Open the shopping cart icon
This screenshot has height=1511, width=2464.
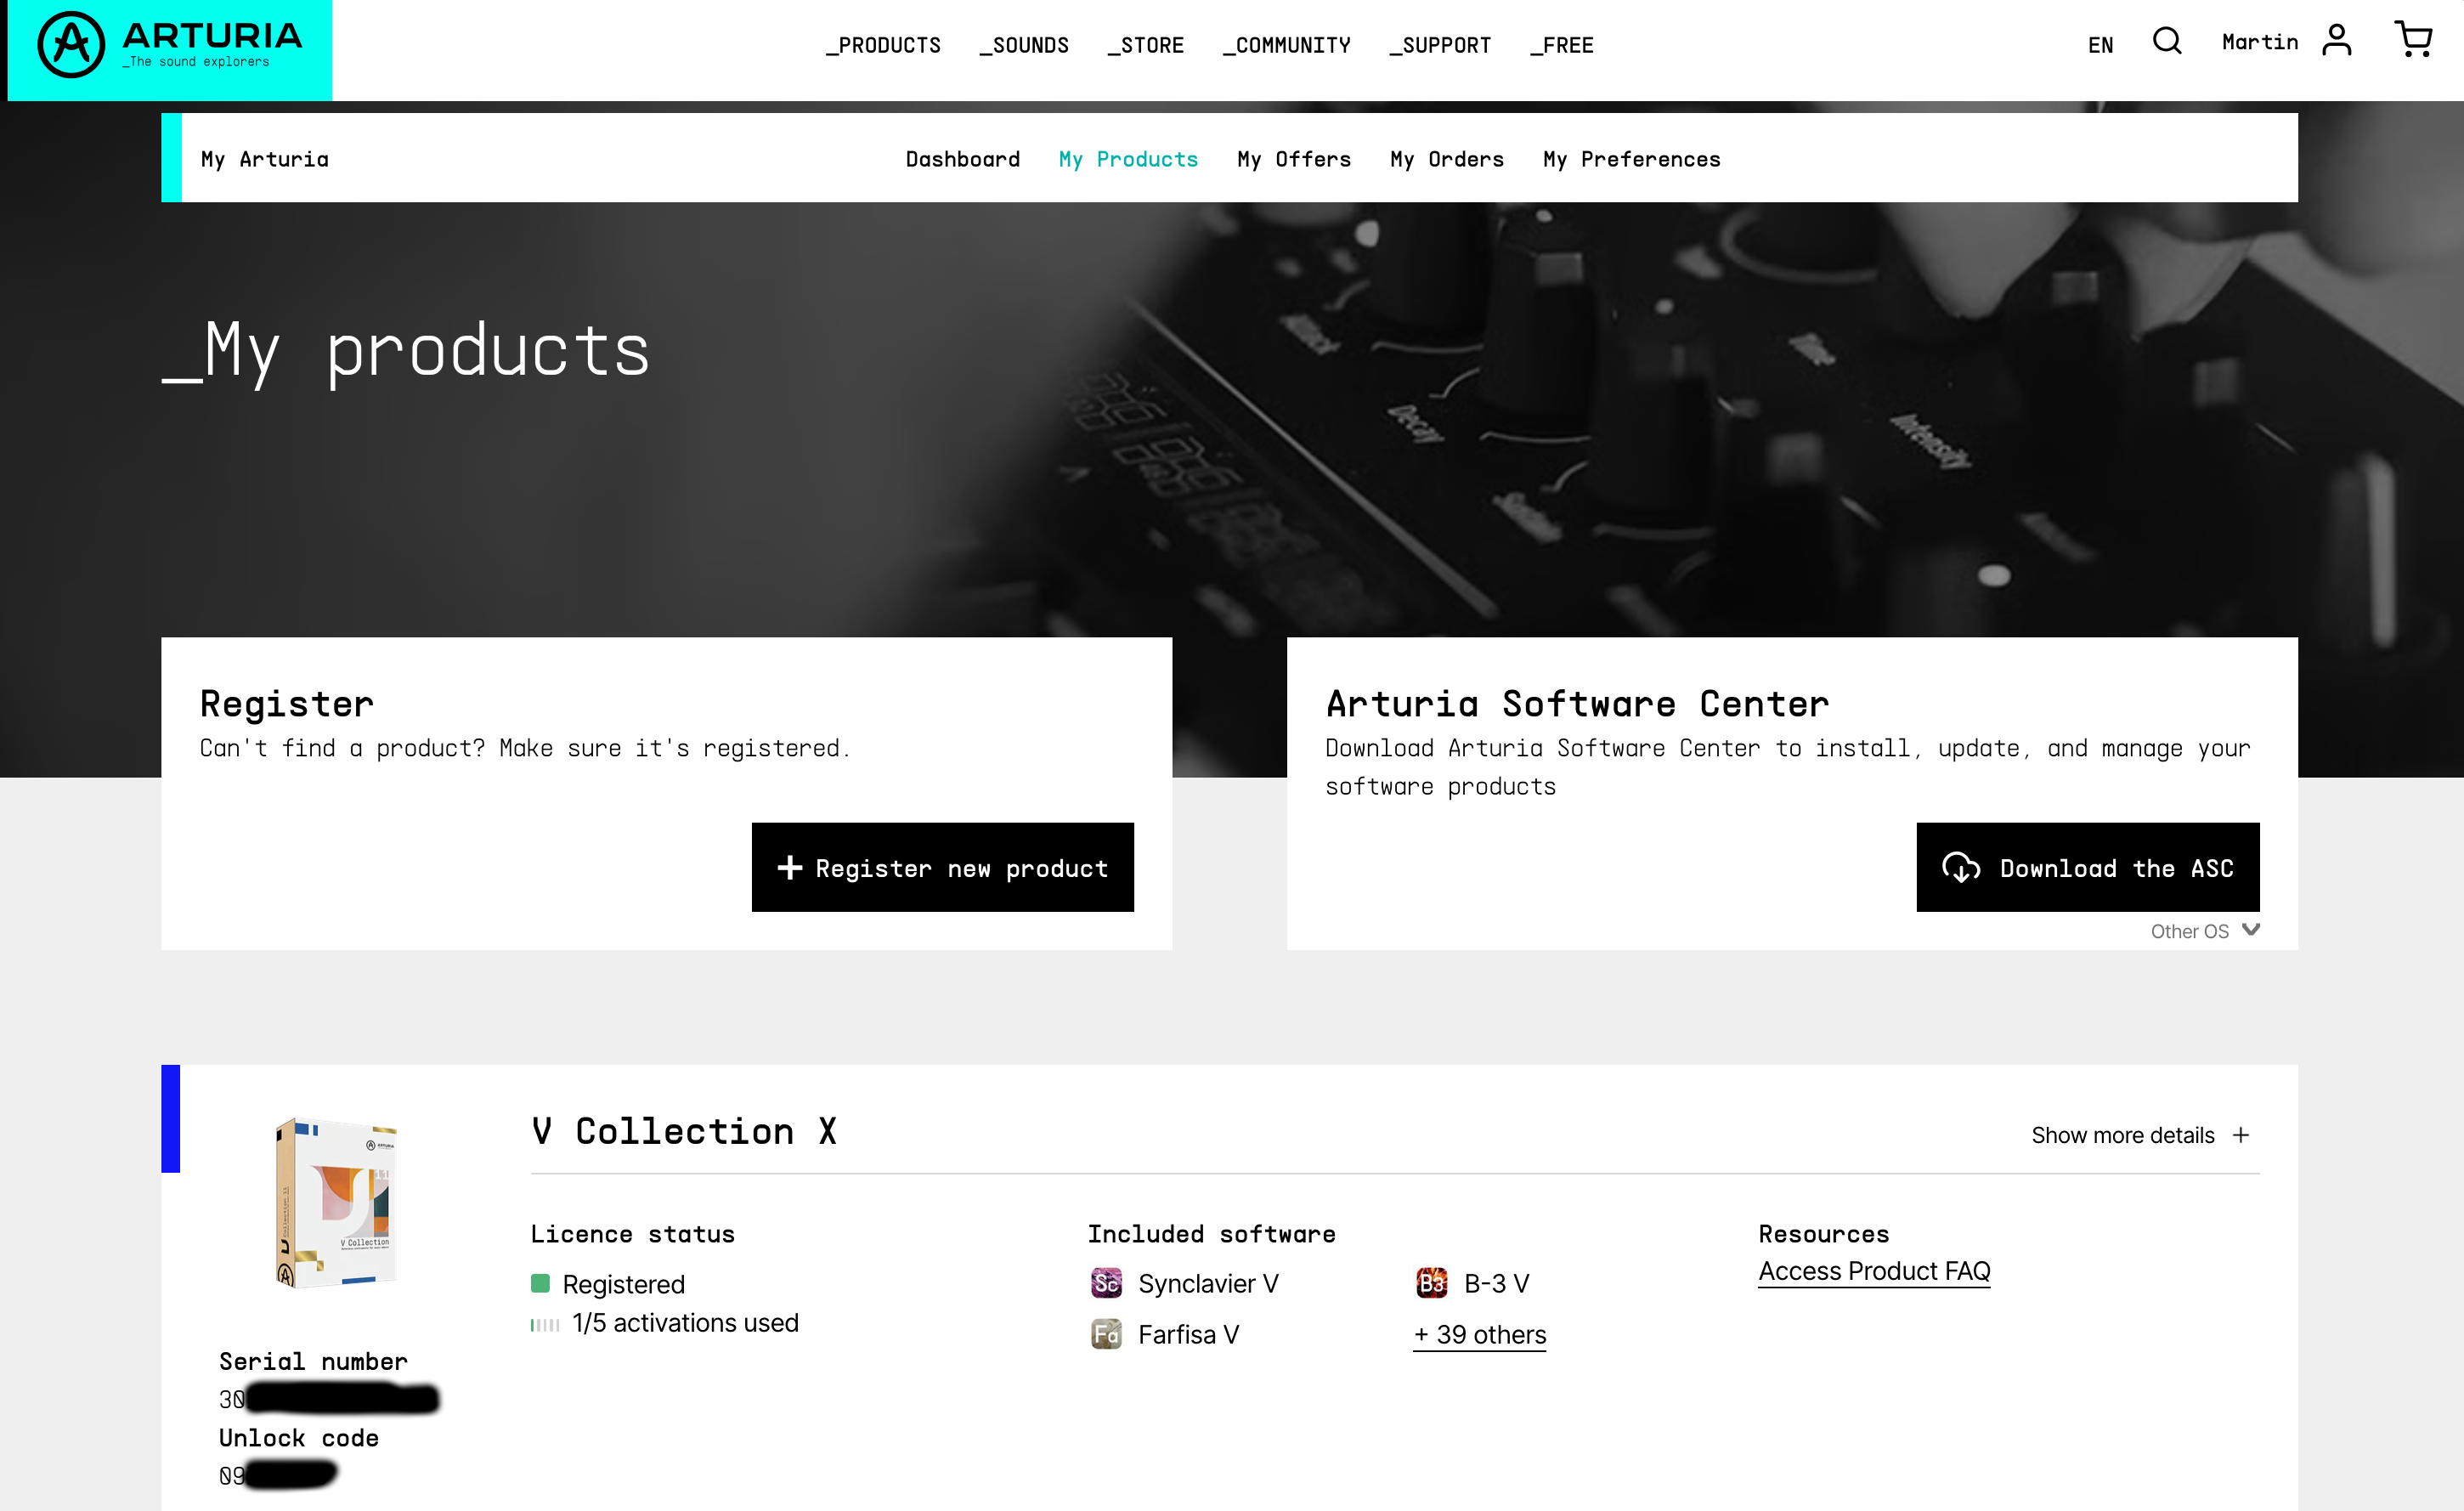pyautogui.click(x=2413, y=40)
